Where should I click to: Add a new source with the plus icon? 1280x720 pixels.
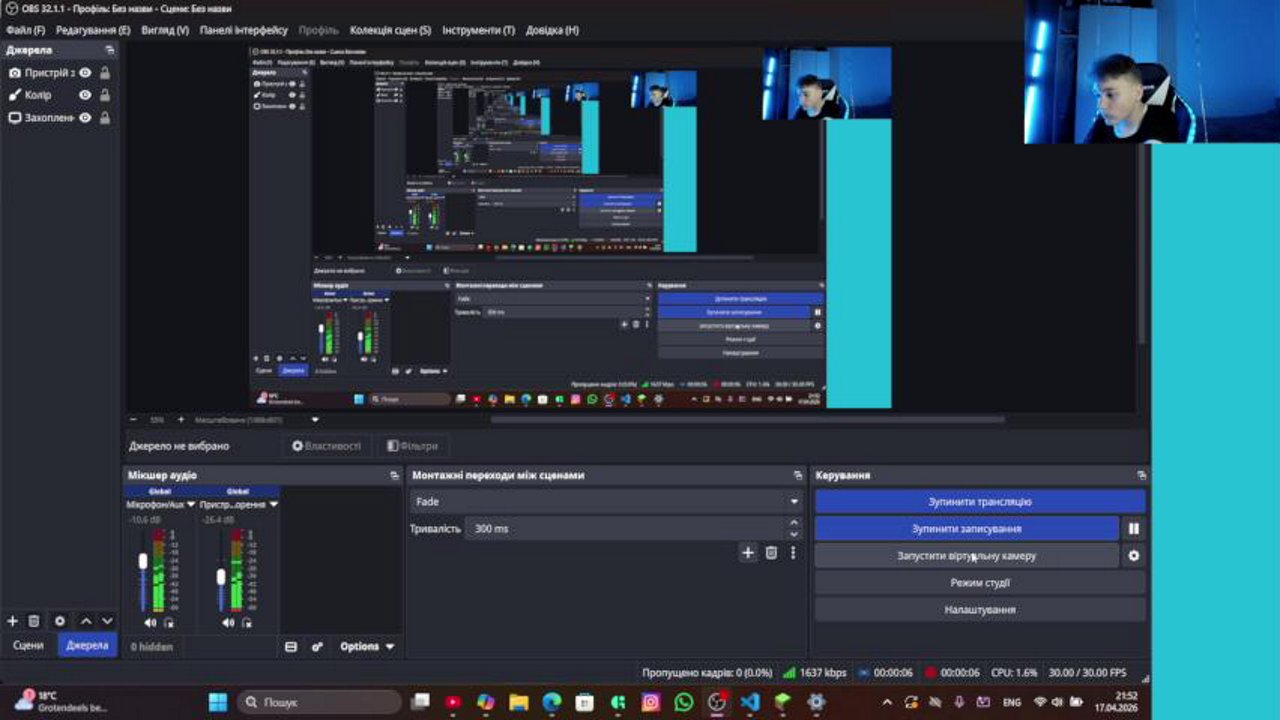[13, 620]
